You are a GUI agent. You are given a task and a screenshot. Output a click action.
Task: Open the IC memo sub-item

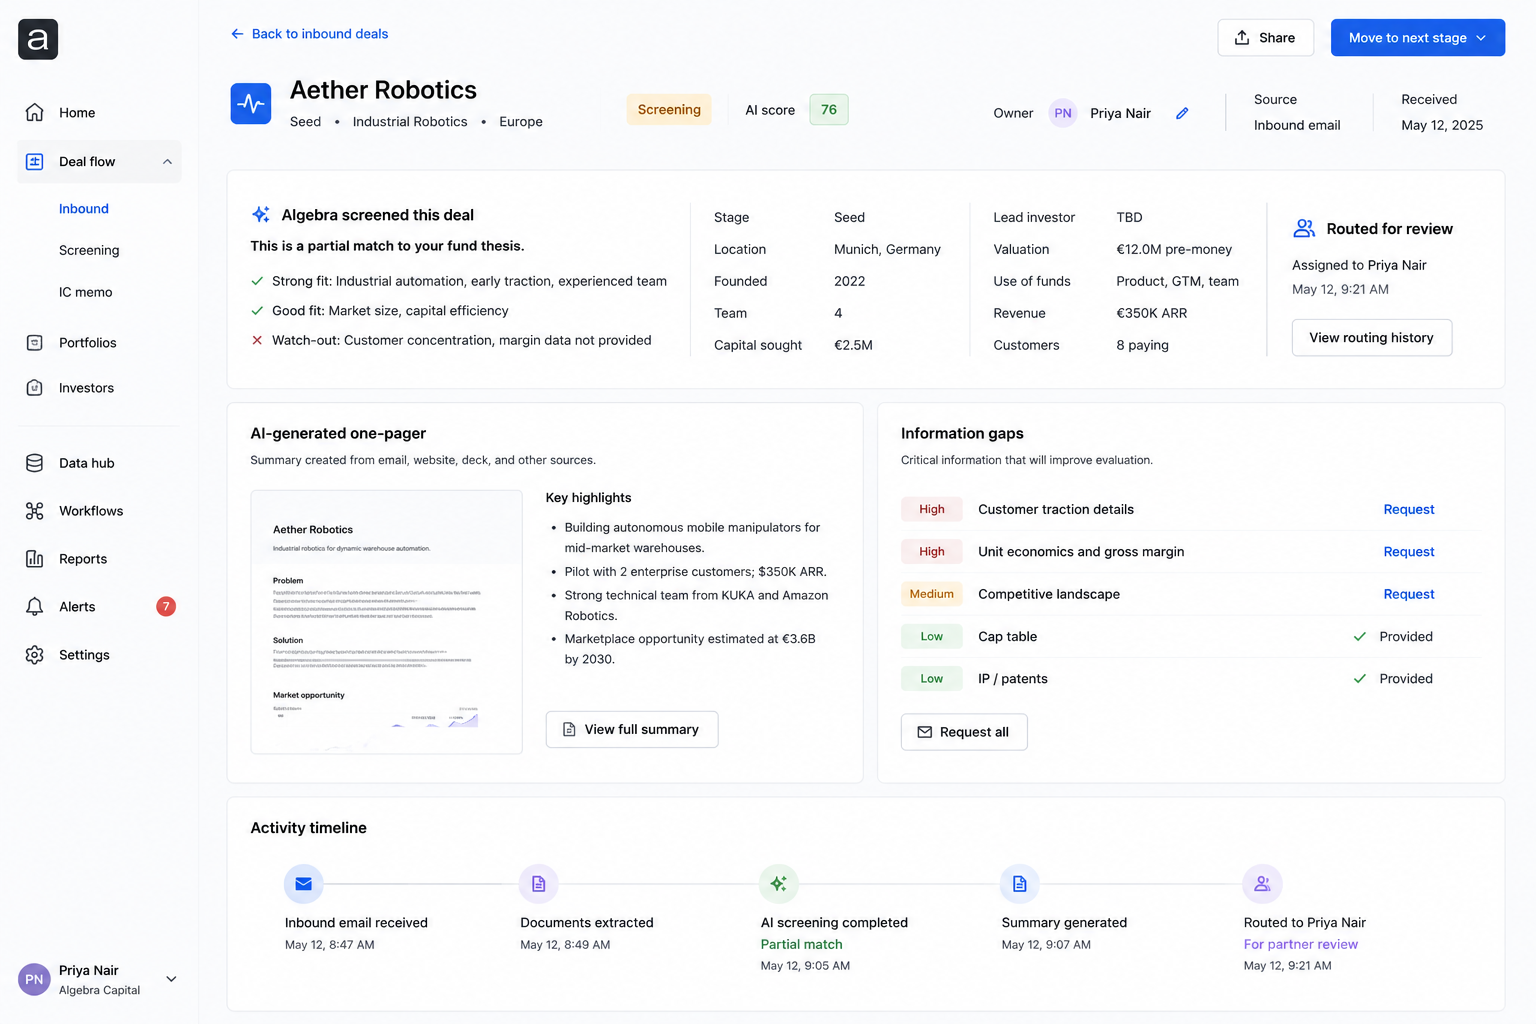[86, 293]
